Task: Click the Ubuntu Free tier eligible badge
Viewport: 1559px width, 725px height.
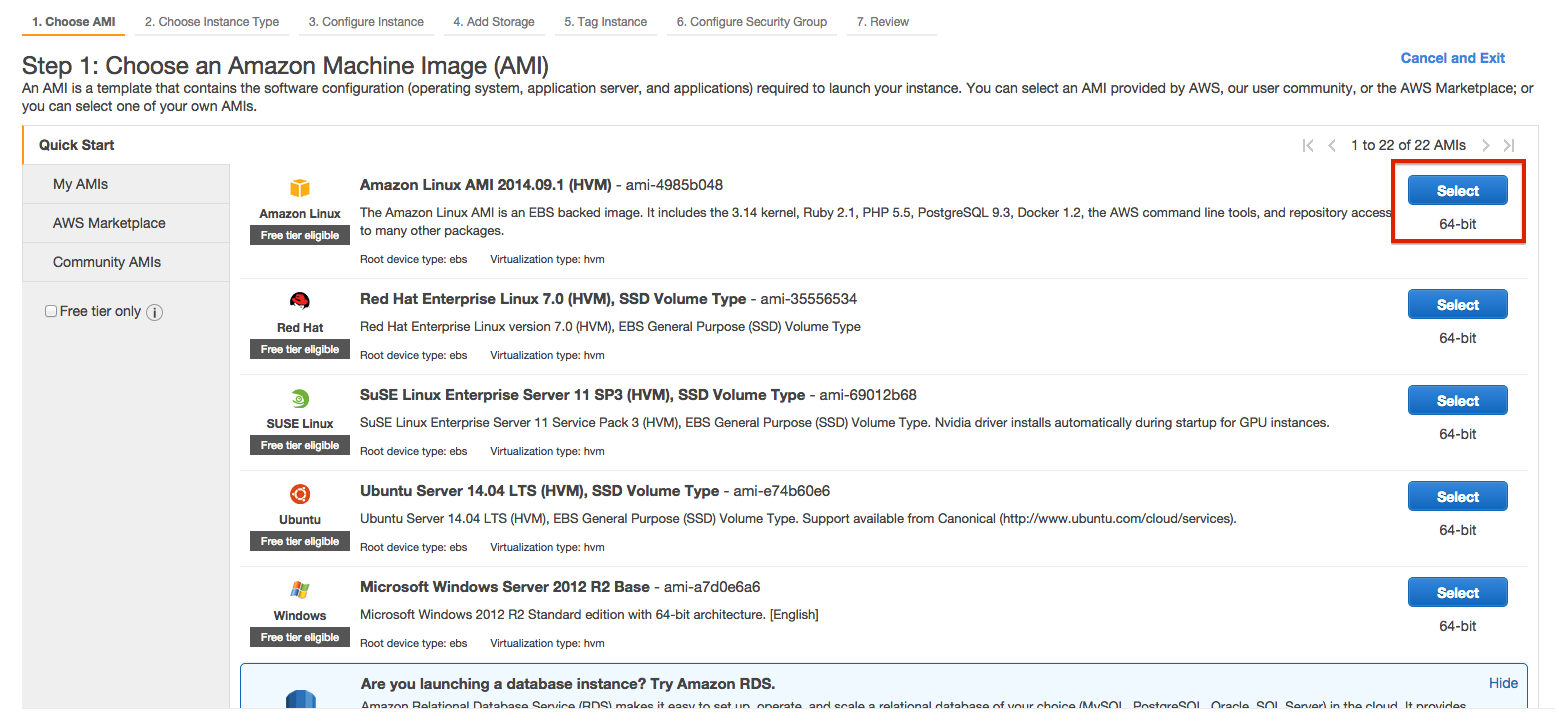Action: click(300, 541)
